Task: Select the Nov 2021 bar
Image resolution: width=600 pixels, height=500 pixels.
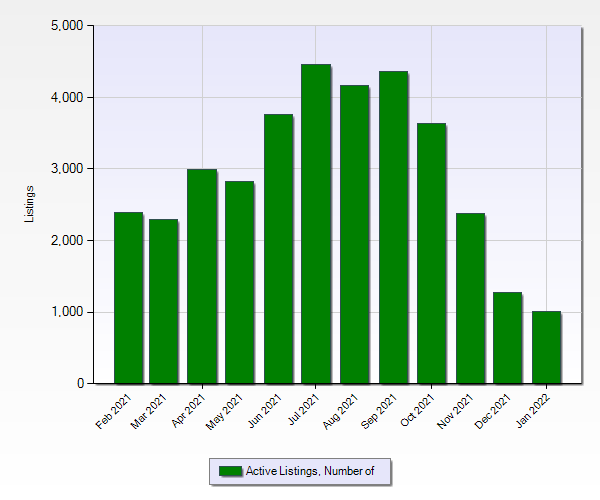Action: [469, 298]
